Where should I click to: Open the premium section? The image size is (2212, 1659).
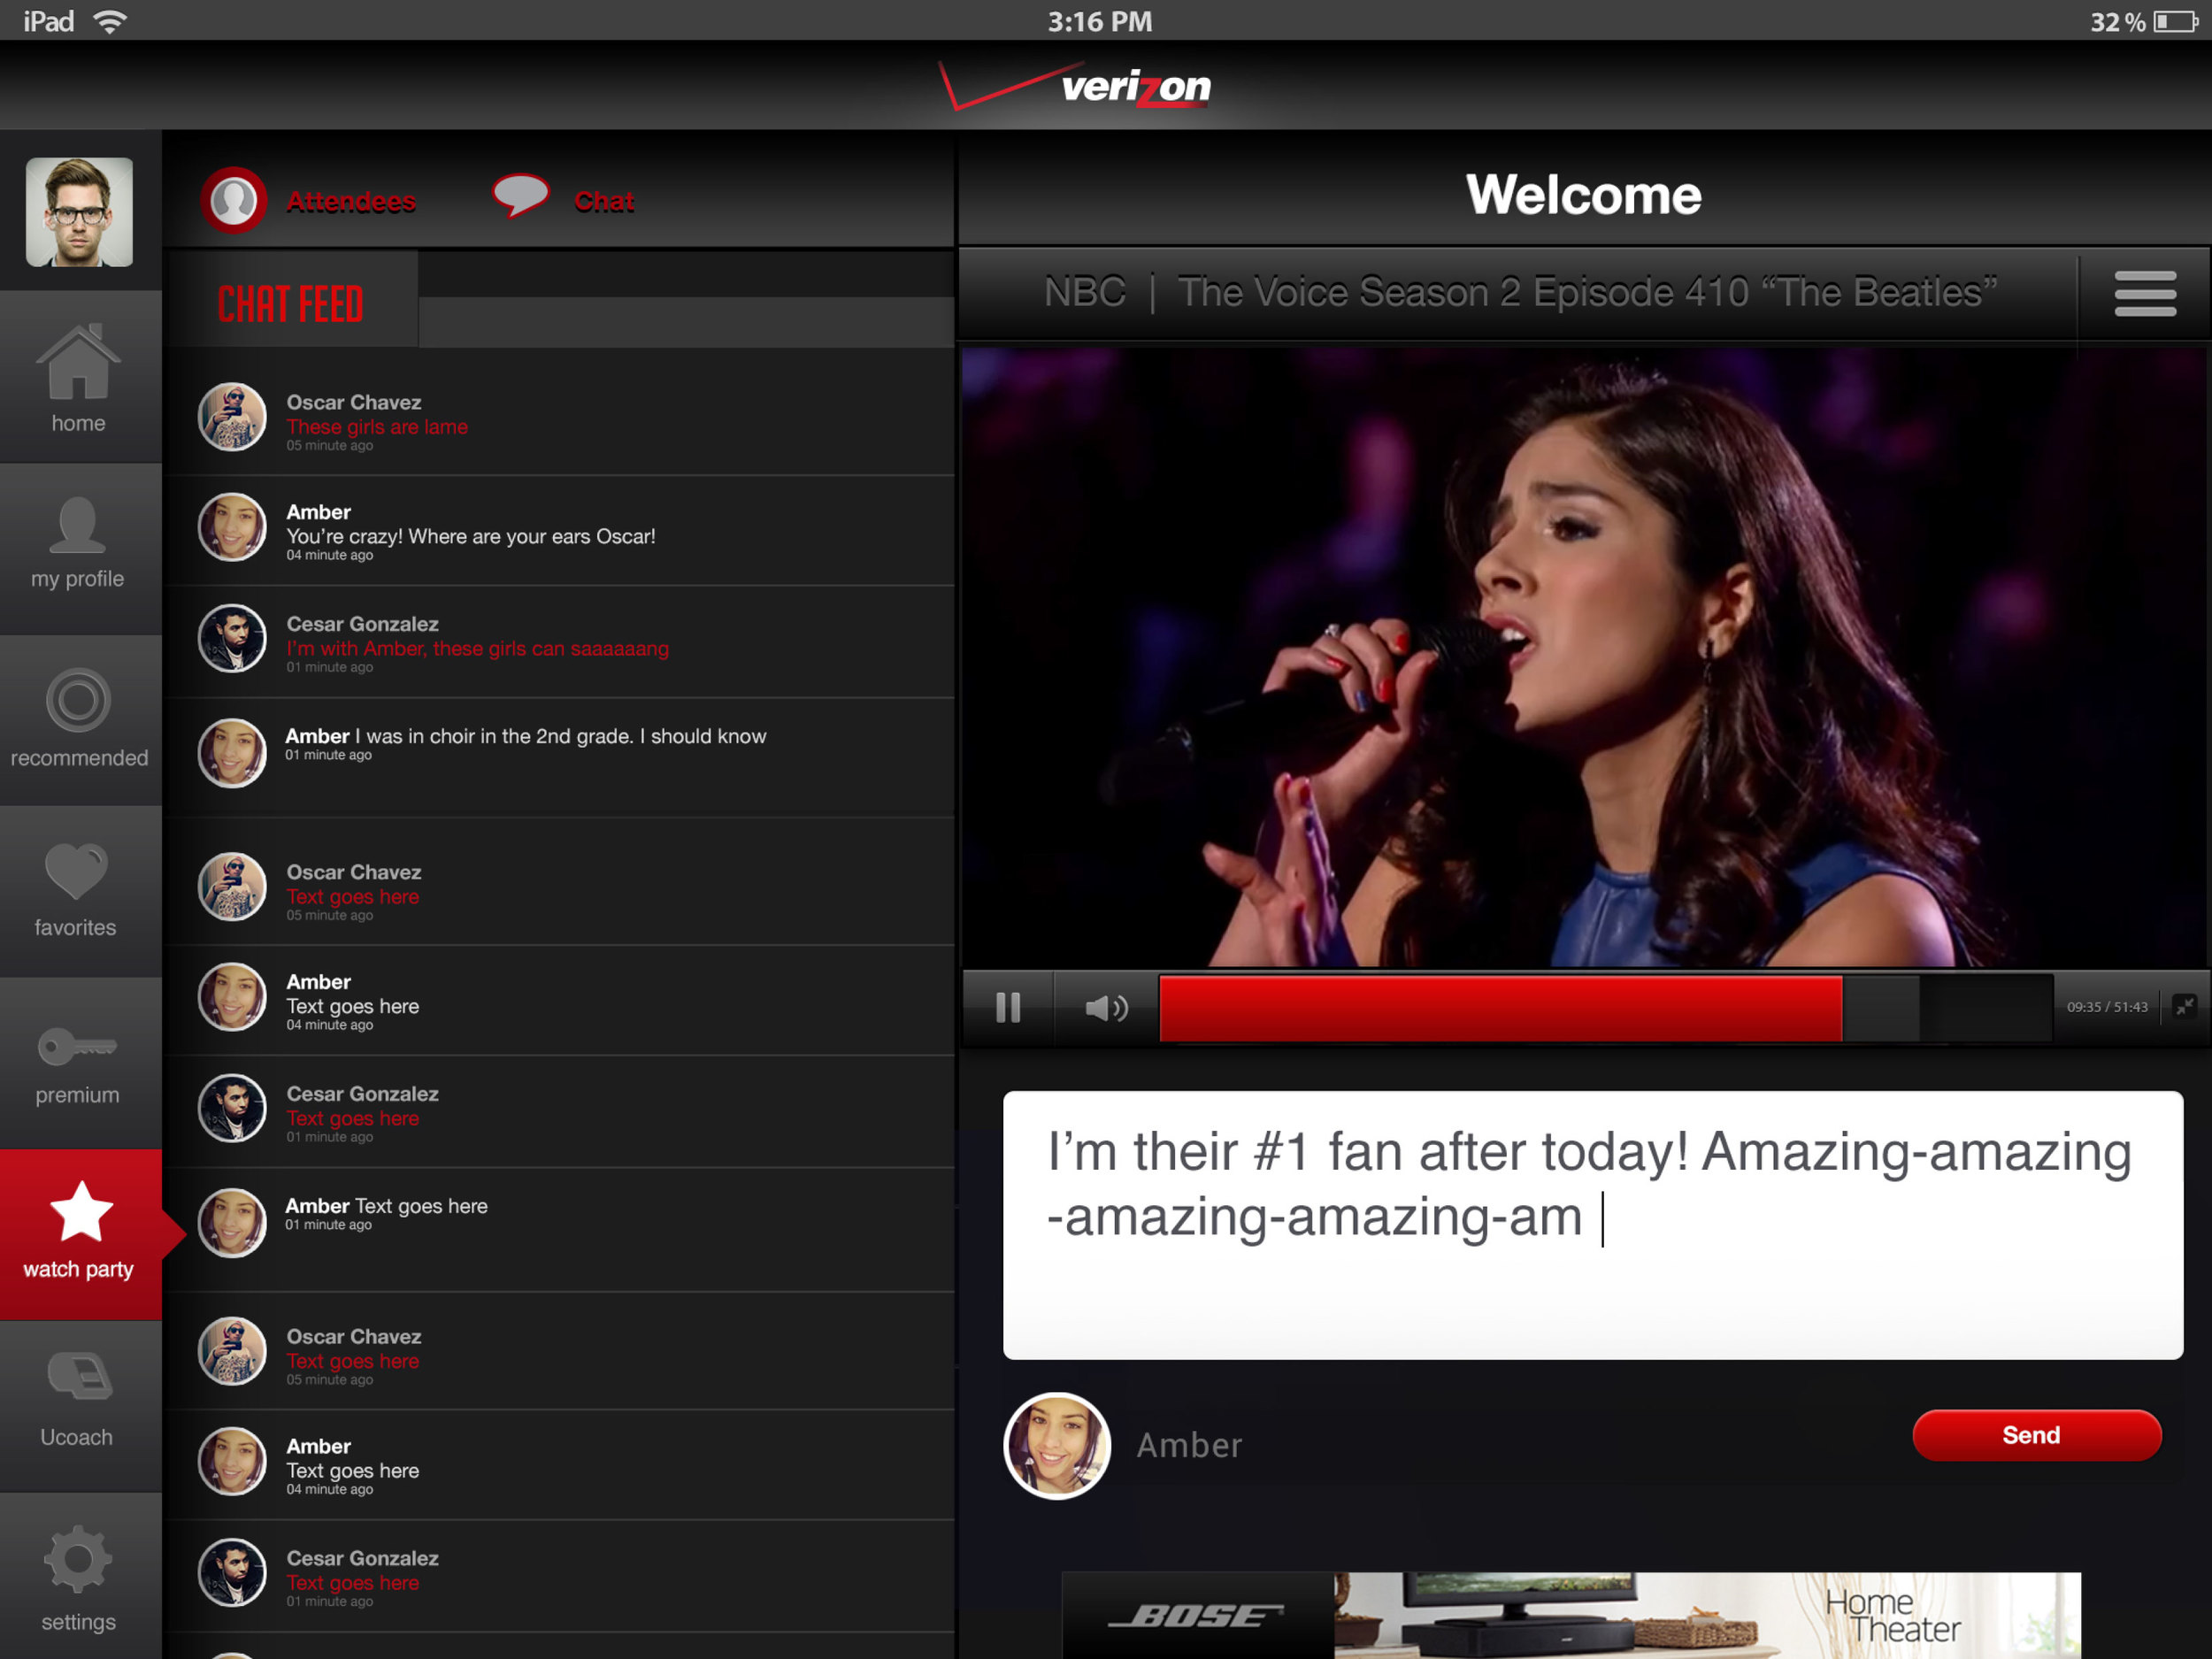tap(78, 1060)
